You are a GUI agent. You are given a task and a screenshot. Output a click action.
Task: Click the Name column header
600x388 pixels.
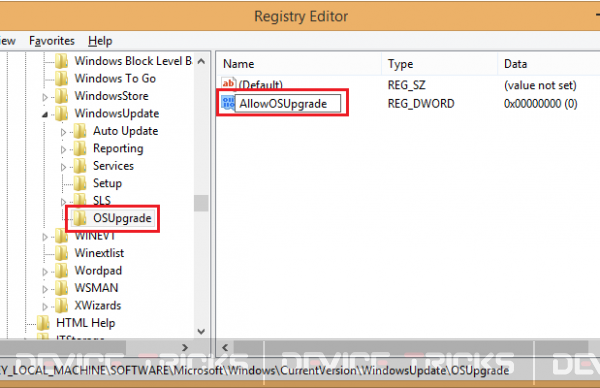click(x=299, y=64)
